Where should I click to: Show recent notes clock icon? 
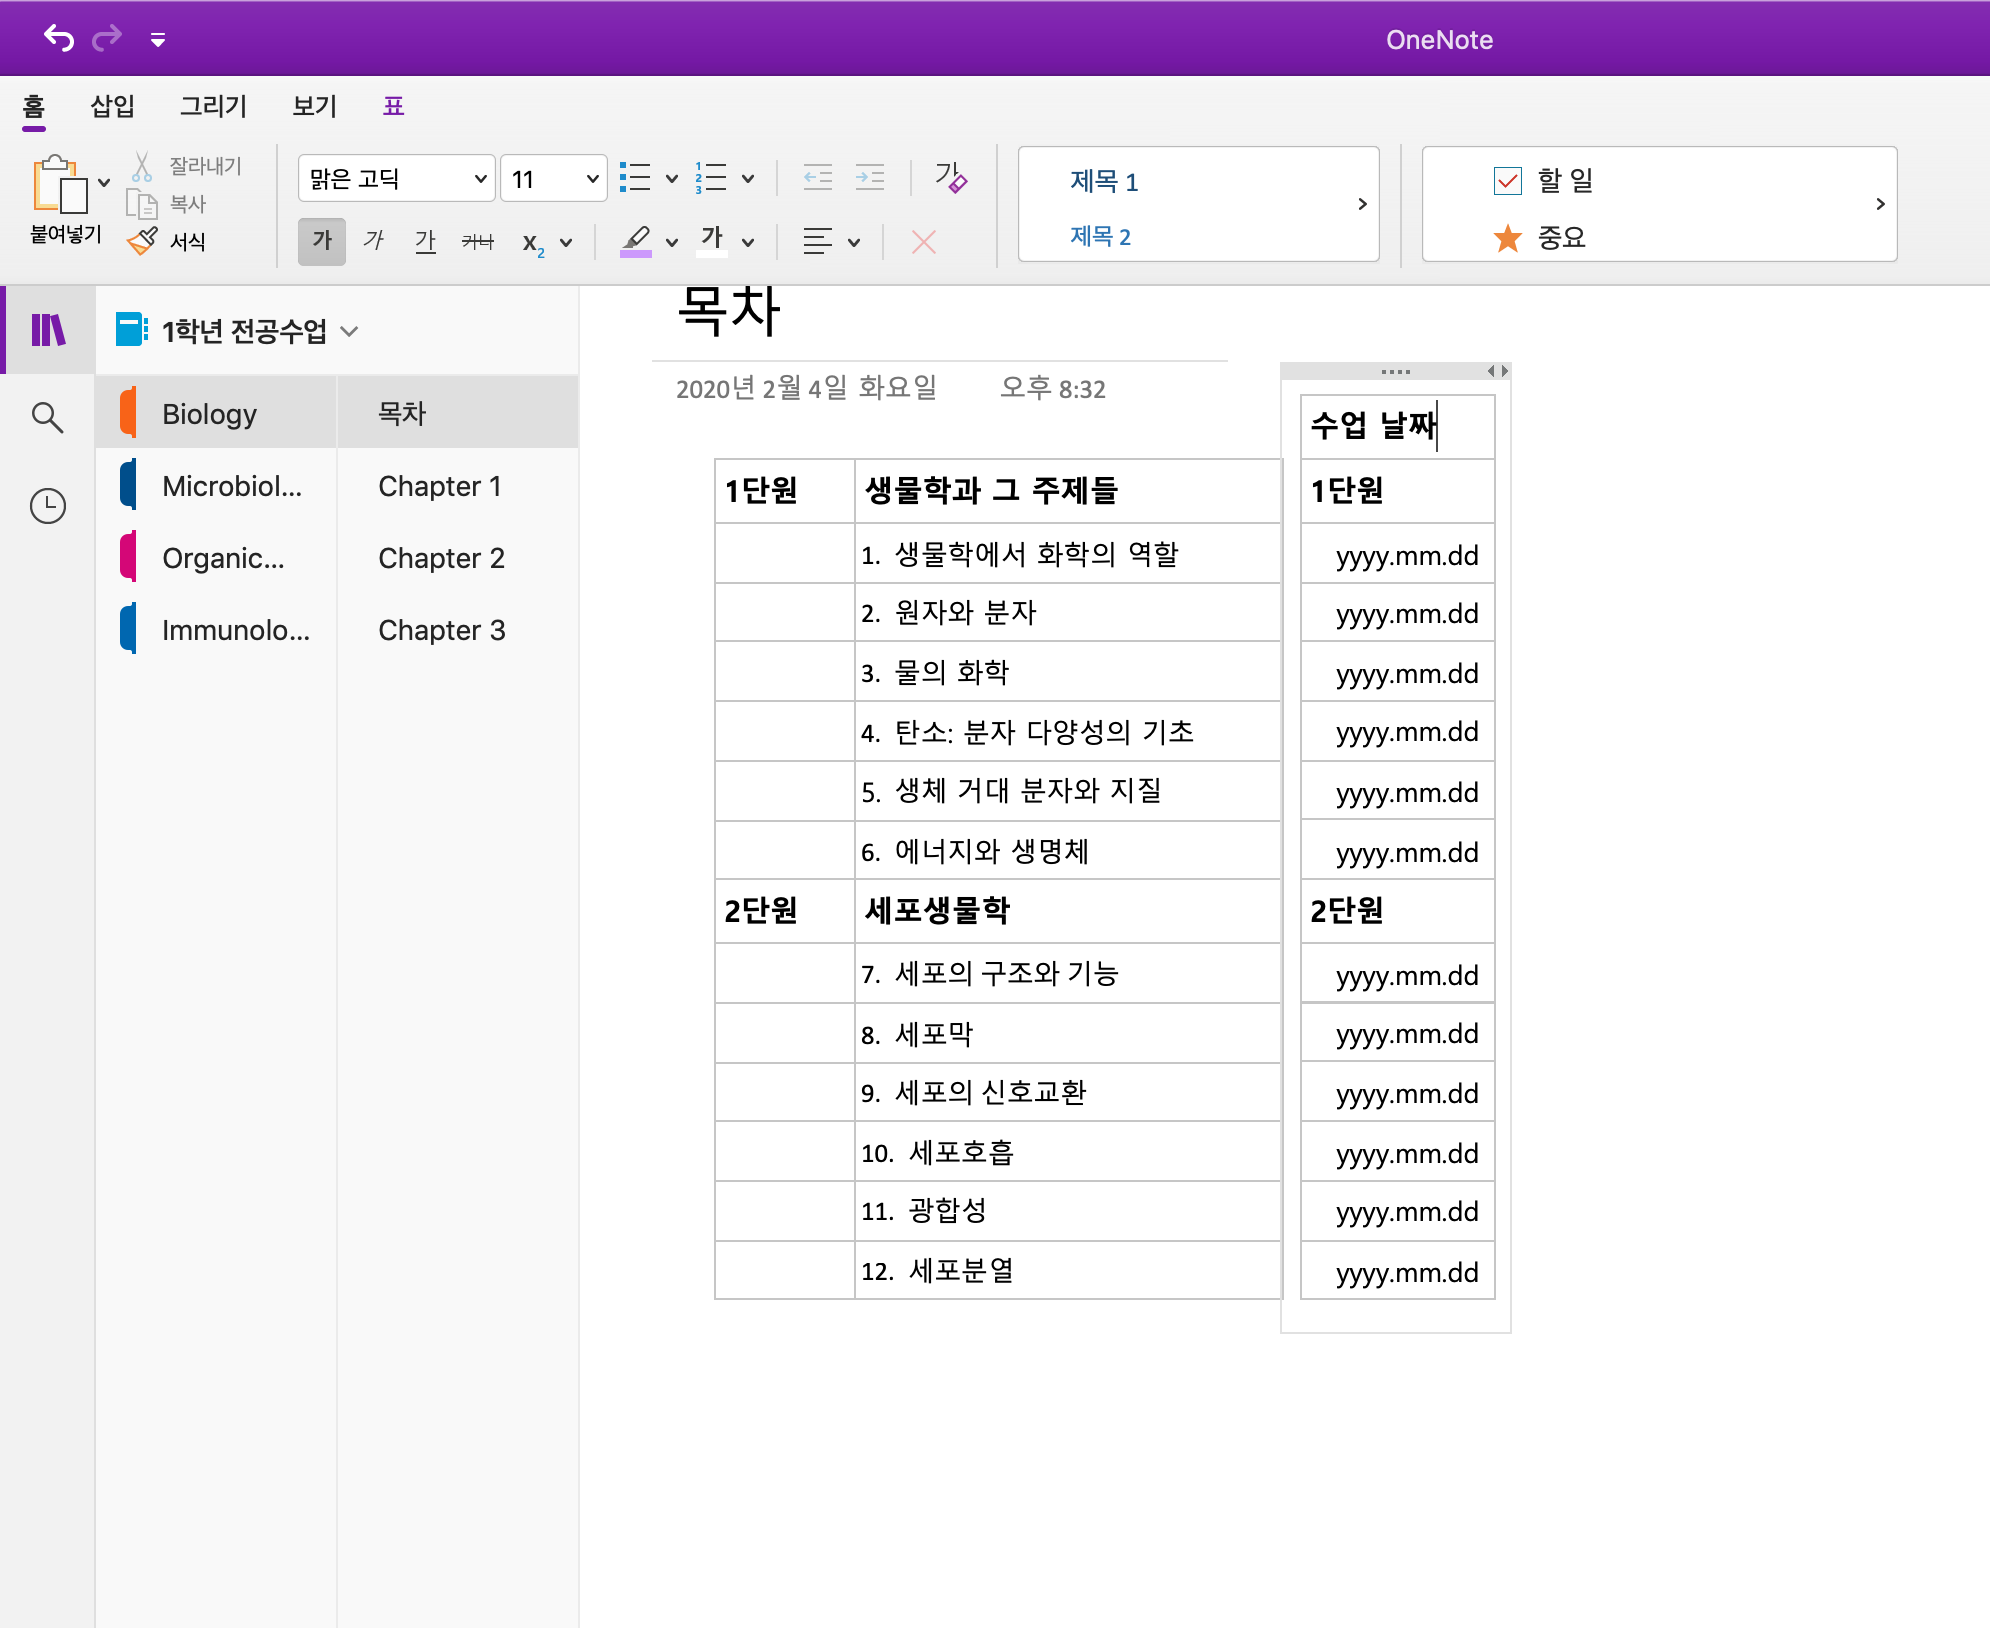47,506
